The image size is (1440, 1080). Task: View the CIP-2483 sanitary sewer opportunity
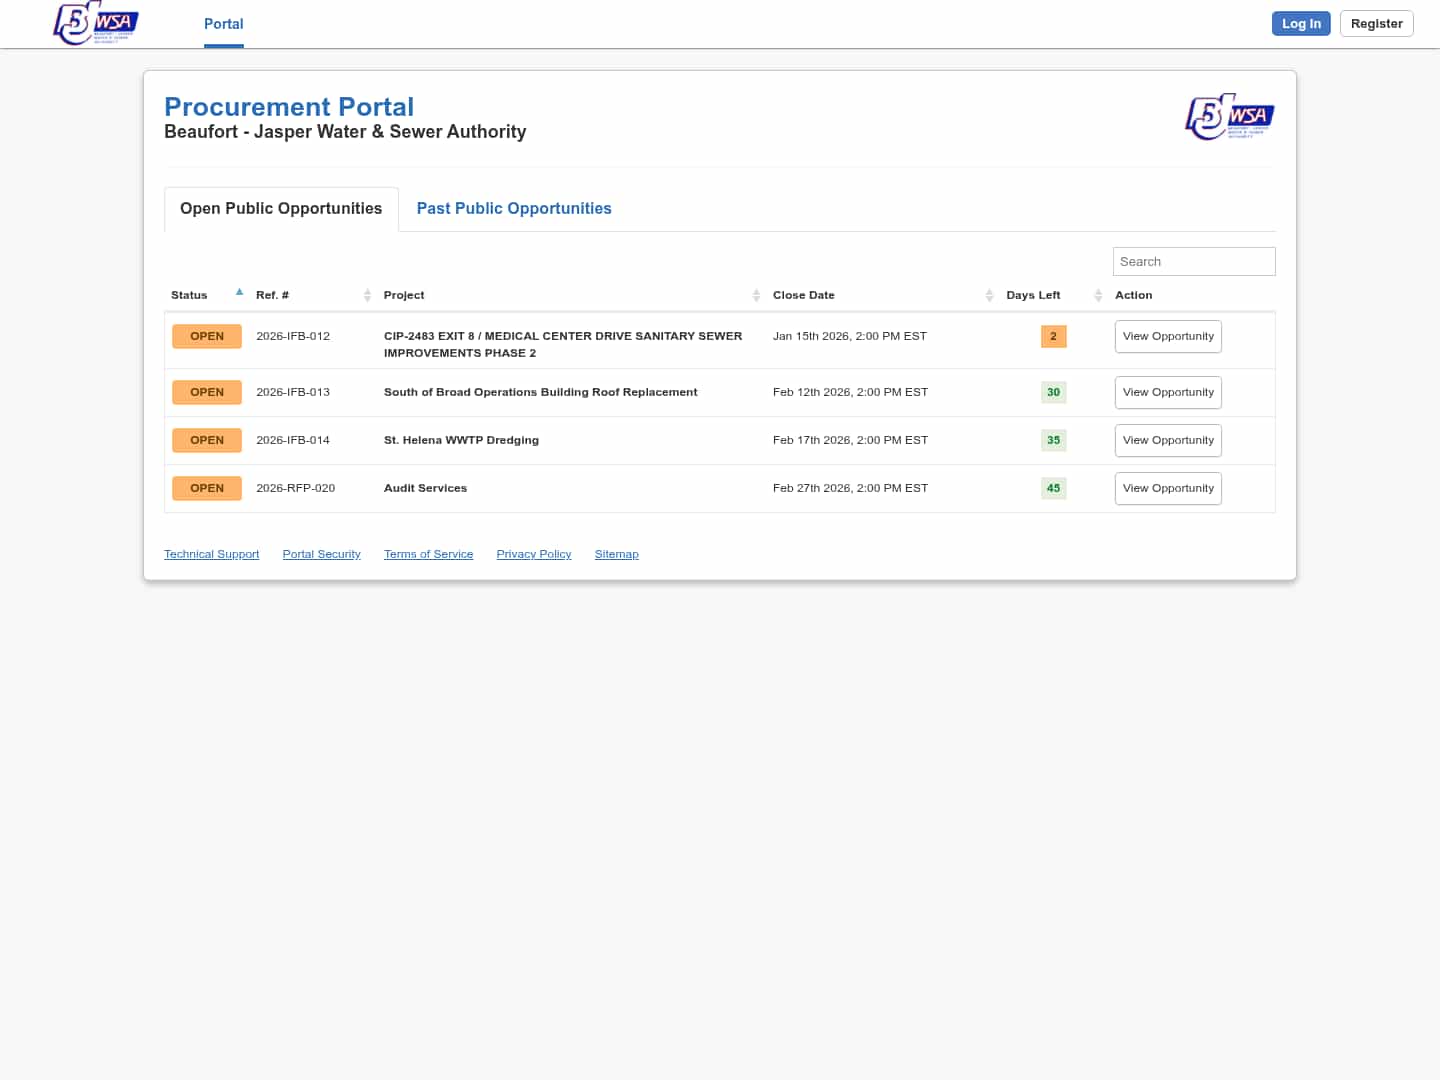coord(1167,337)
